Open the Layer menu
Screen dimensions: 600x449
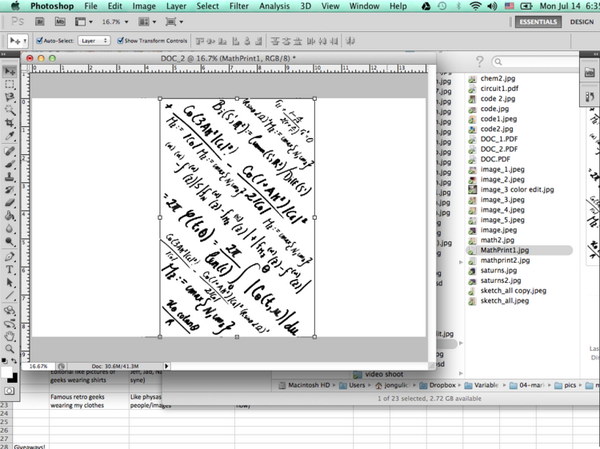(x=176, y=6)
